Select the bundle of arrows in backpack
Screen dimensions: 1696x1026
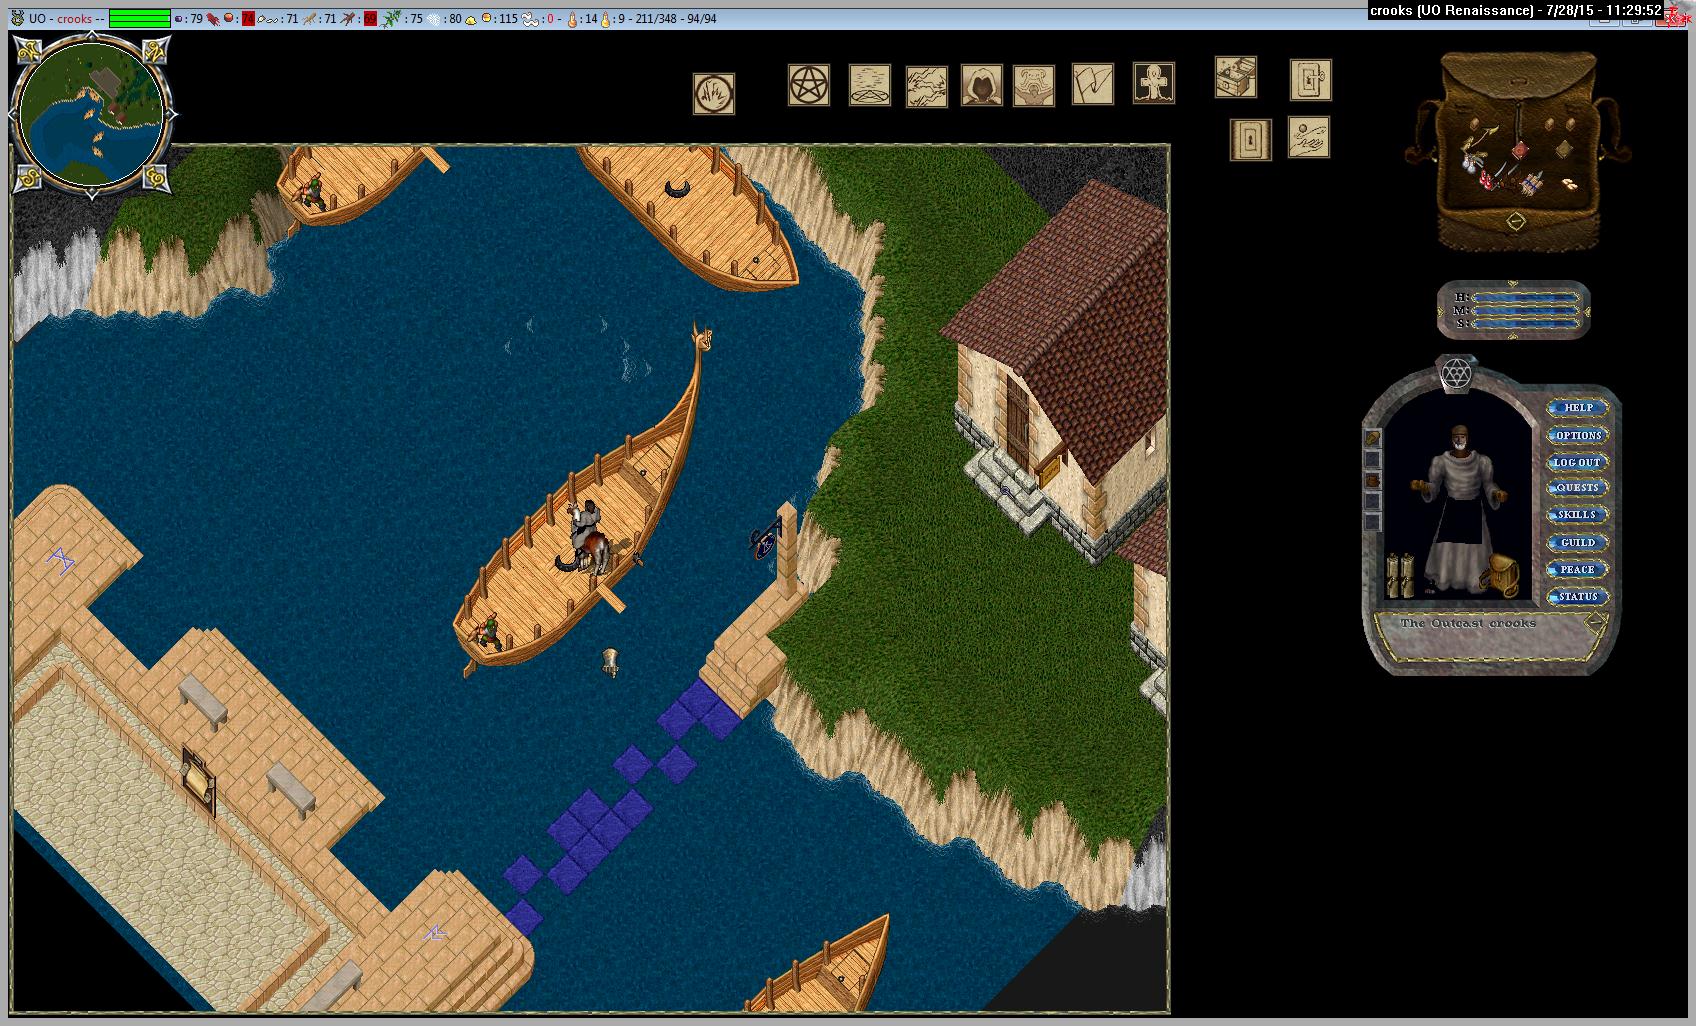tap(1531, 183)
